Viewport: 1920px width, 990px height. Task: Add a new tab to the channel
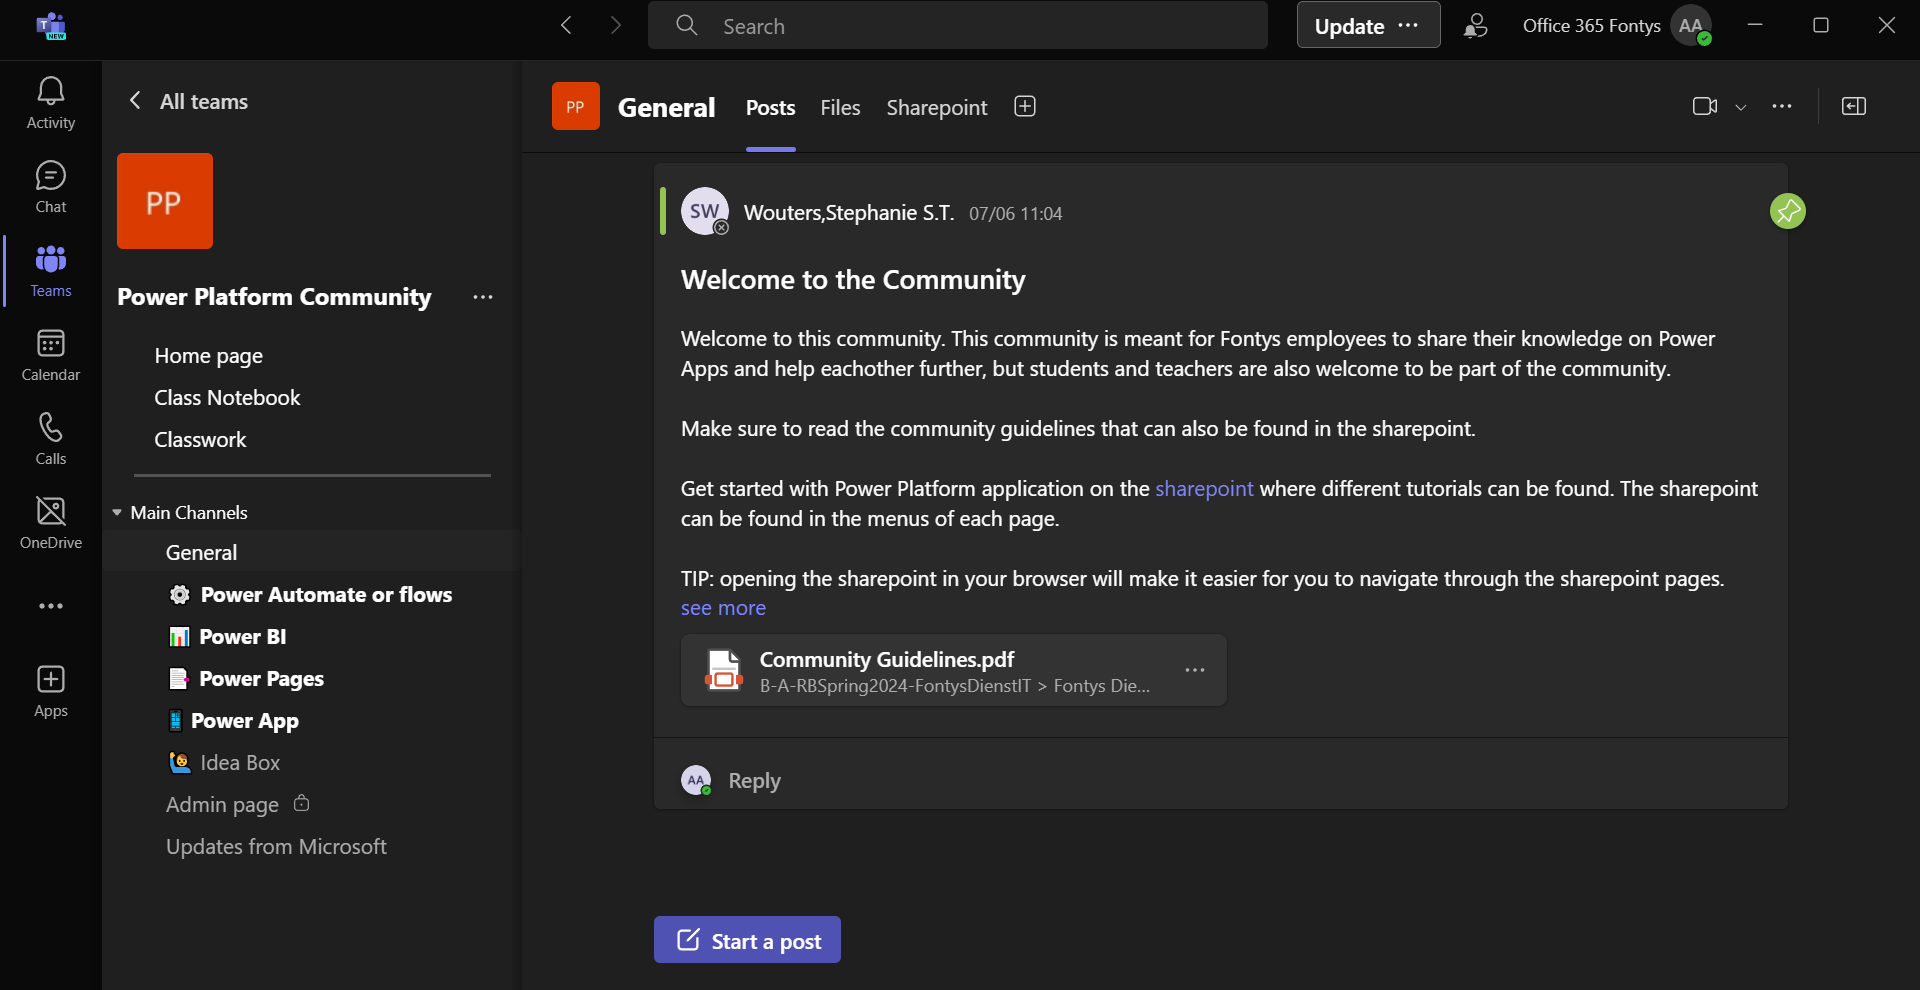(x=1025, y=107)
